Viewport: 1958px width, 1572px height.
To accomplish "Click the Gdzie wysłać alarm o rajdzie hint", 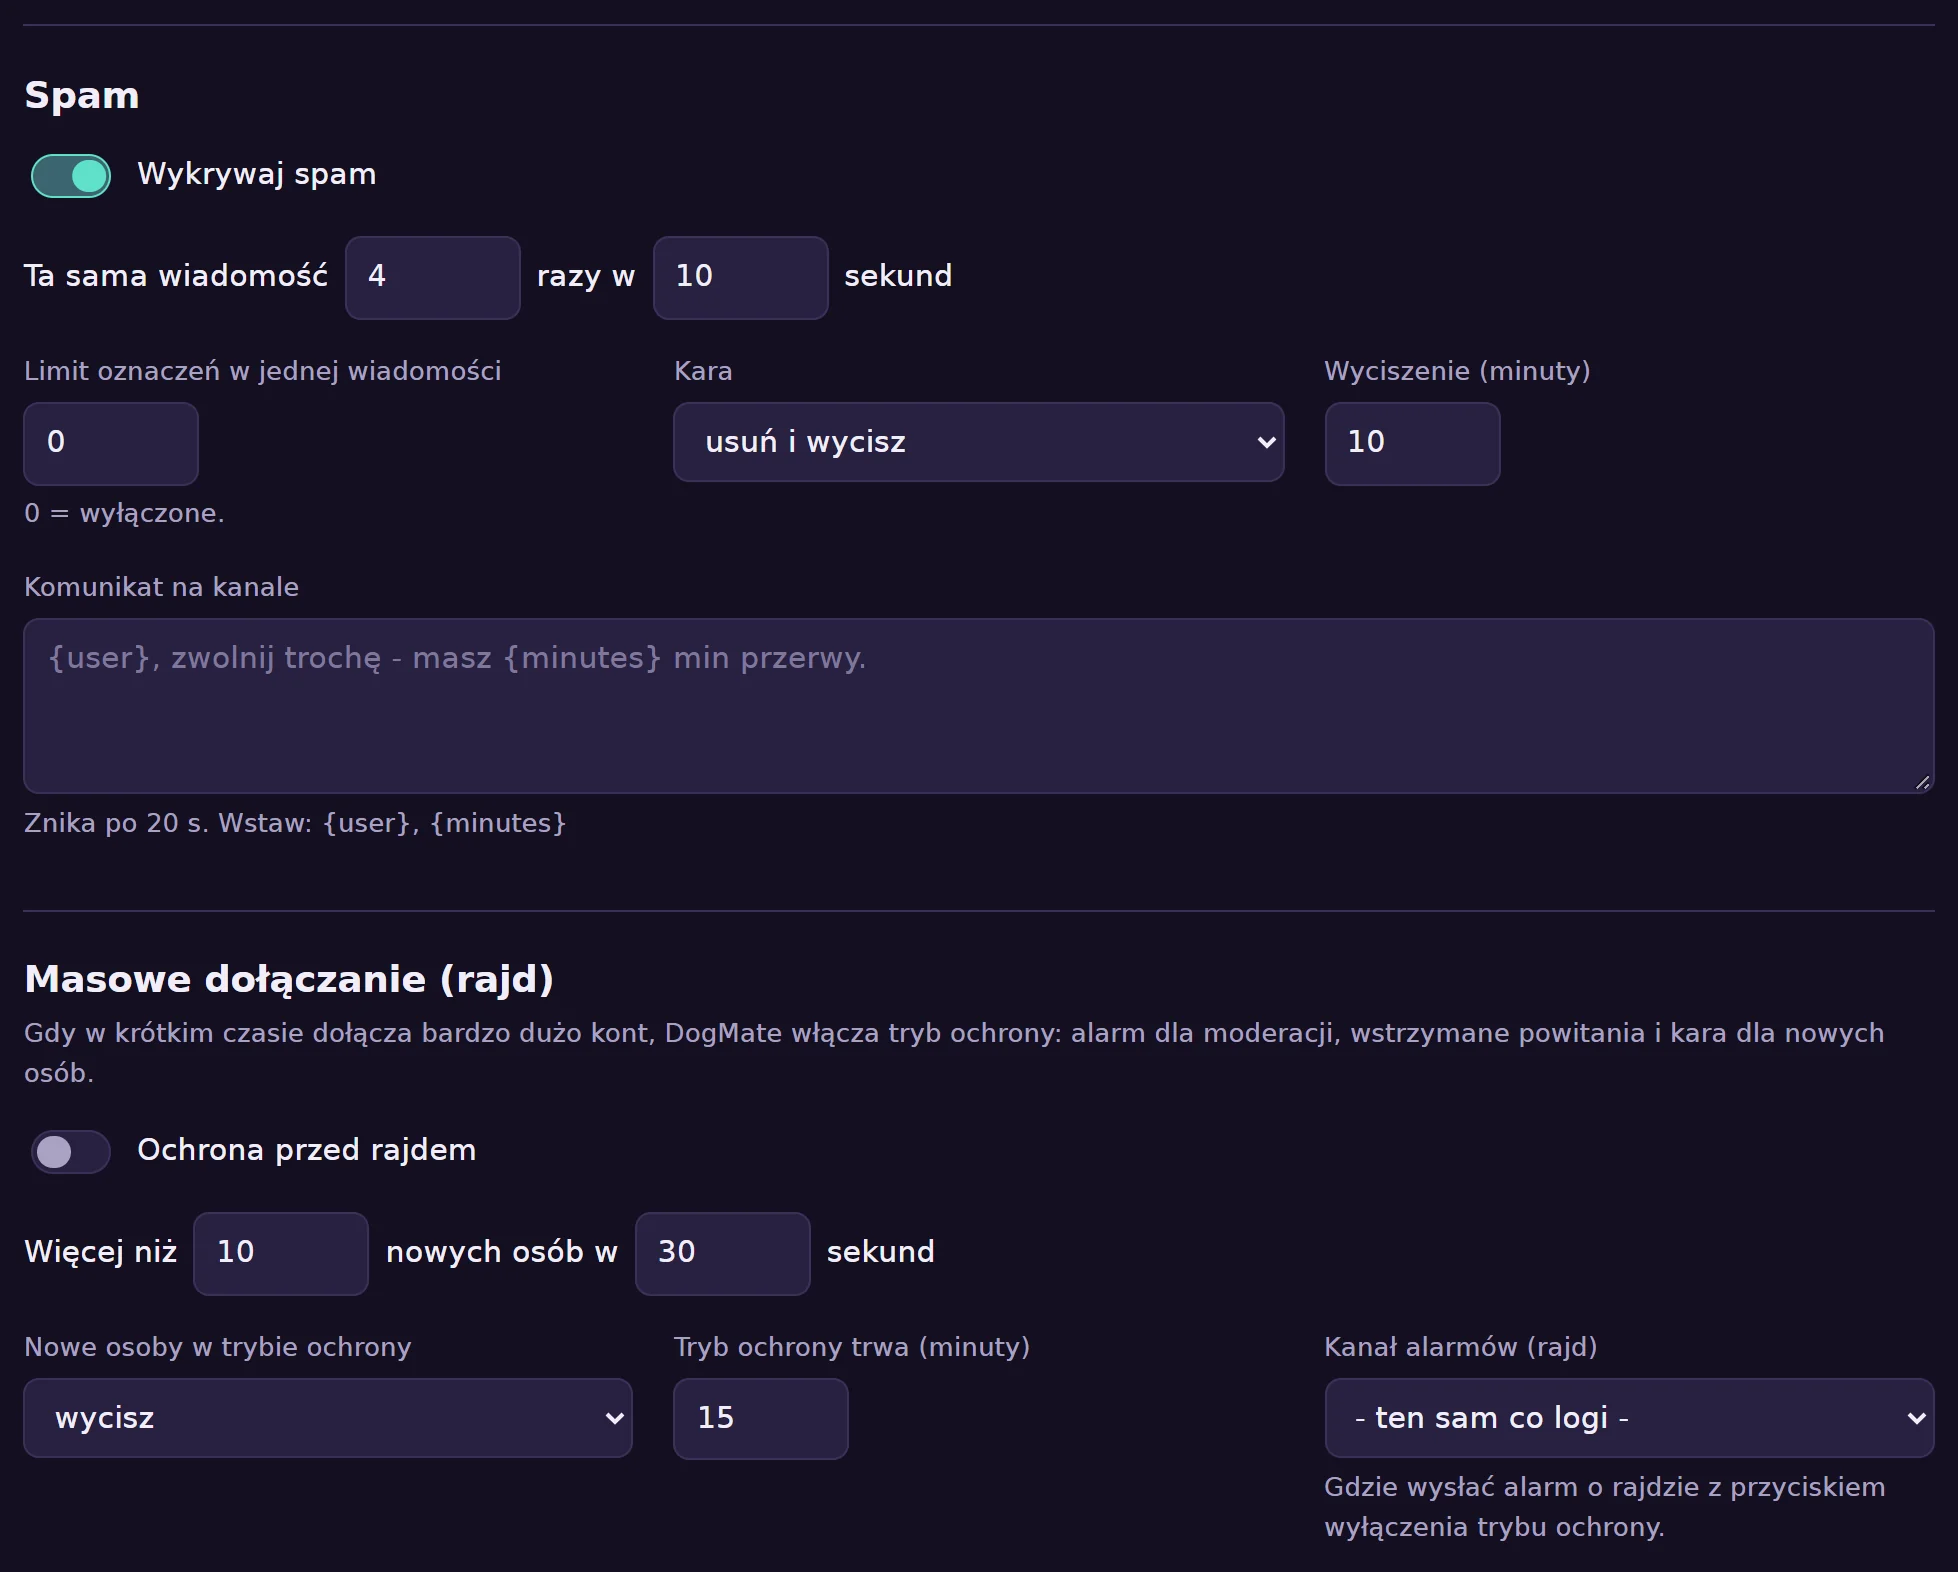I will coord(1605,1508).
